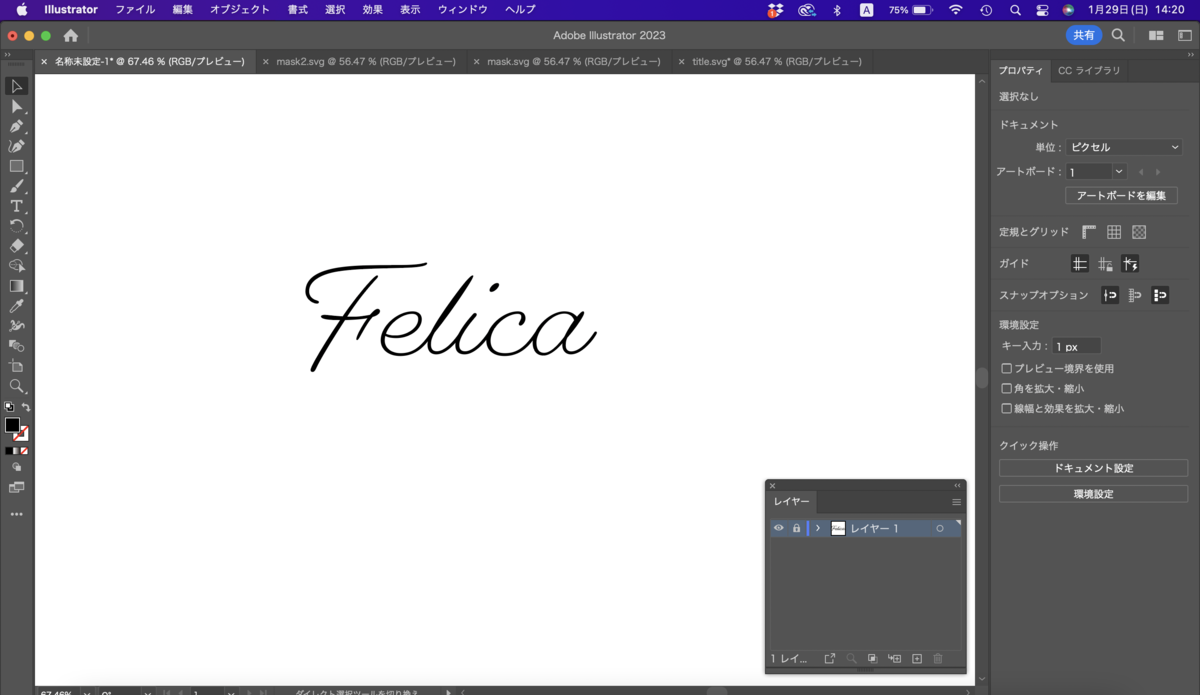Select the Rotate tool
The width and height of the screenshot is (1200, 695).
click(x=16, y=226)
